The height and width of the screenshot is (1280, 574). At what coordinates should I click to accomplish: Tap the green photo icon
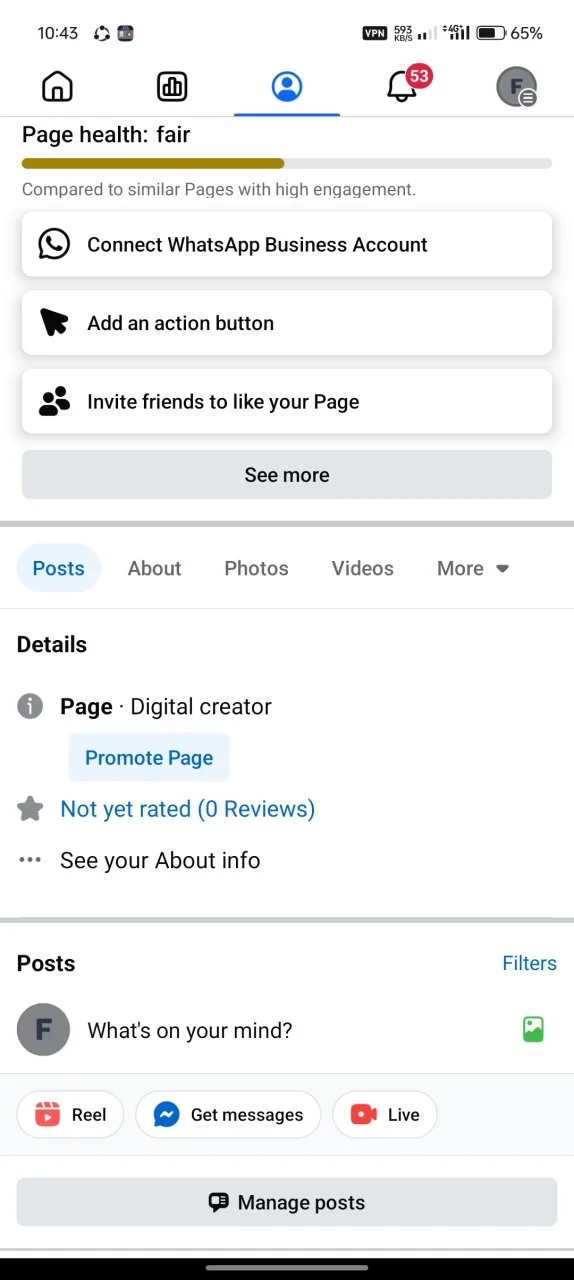[533, 1030]
